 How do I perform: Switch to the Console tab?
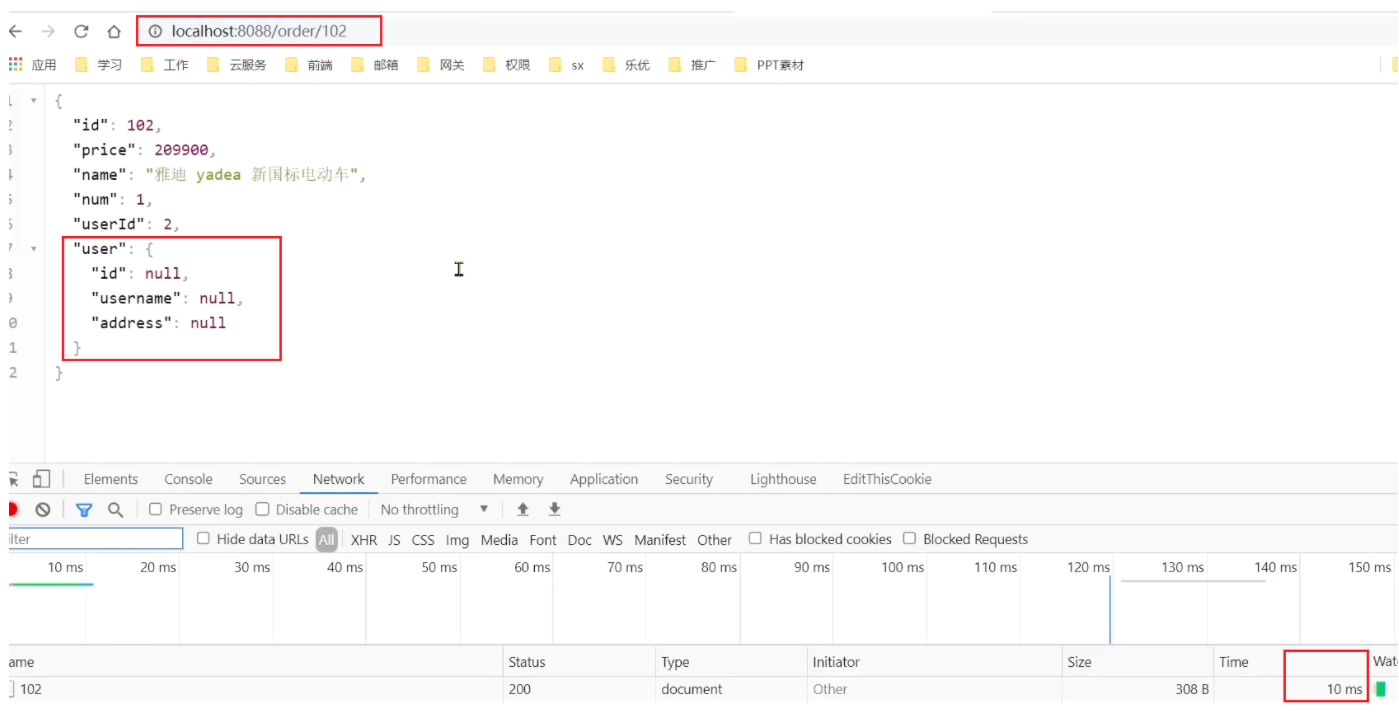(x=188, y=479)
